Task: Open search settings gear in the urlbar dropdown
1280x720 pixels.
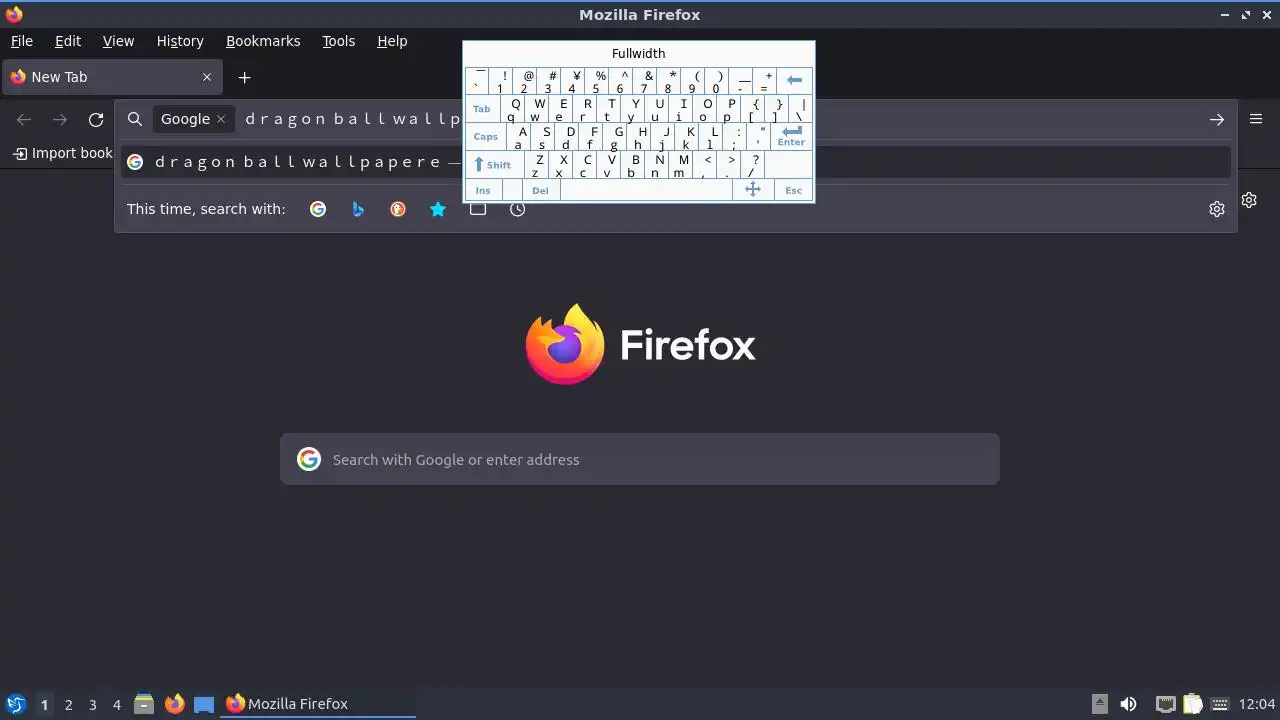Action: (1217, 209)
